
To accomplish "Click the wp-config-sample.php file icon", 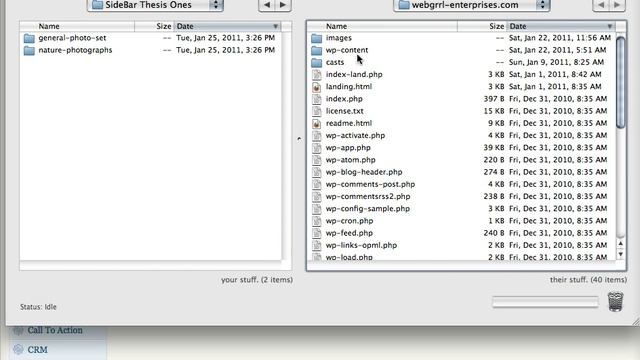I will pos(316,209).
